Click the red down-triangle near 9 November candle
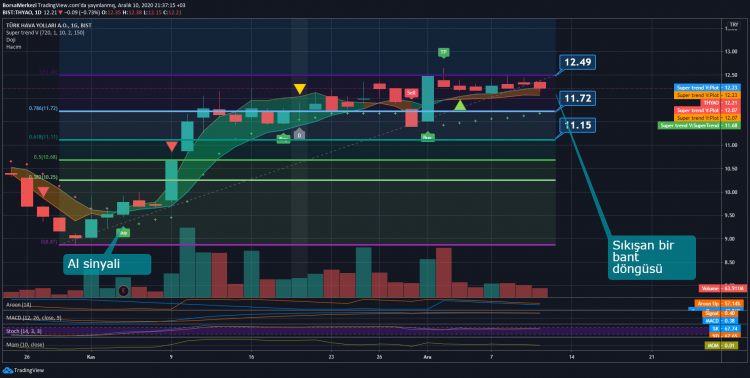This screenshot has width=750, height=378. (x=171, y=147)
